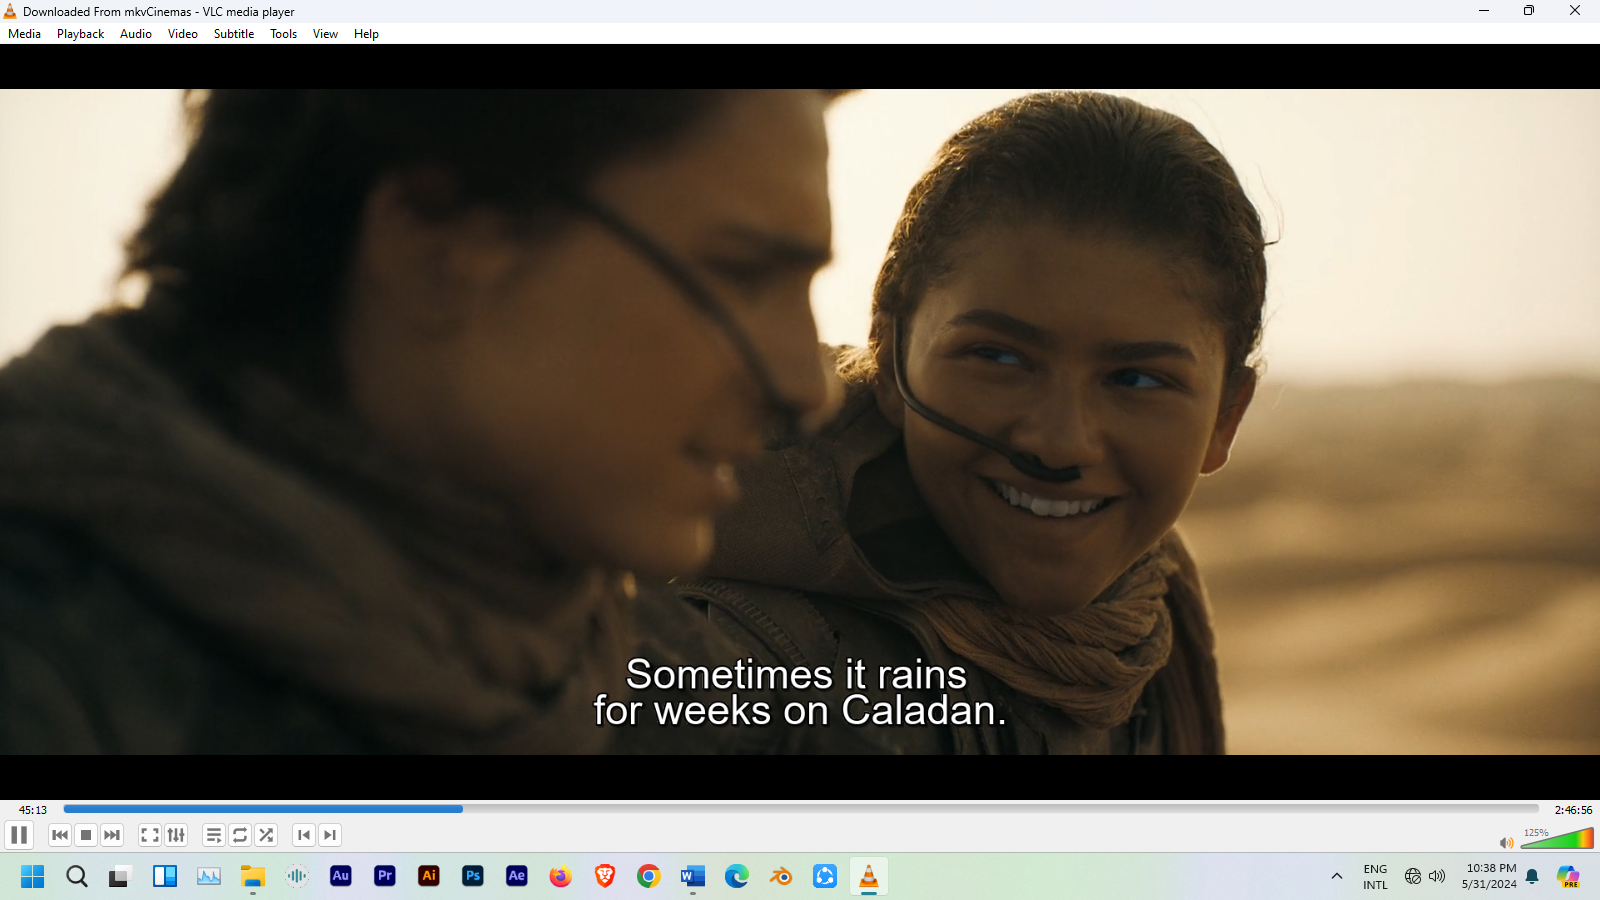Go to next chapter
The width and height of the screenshot is (1600, 900).
point(330,835)
